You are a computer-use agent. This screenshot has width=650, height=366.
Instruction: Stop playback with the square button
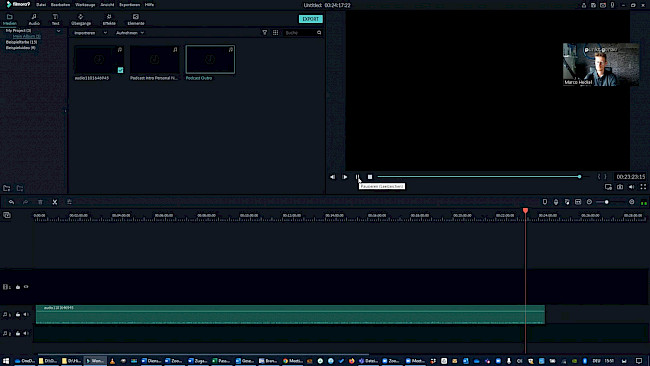pyautogui.click(x=370, y=177)
